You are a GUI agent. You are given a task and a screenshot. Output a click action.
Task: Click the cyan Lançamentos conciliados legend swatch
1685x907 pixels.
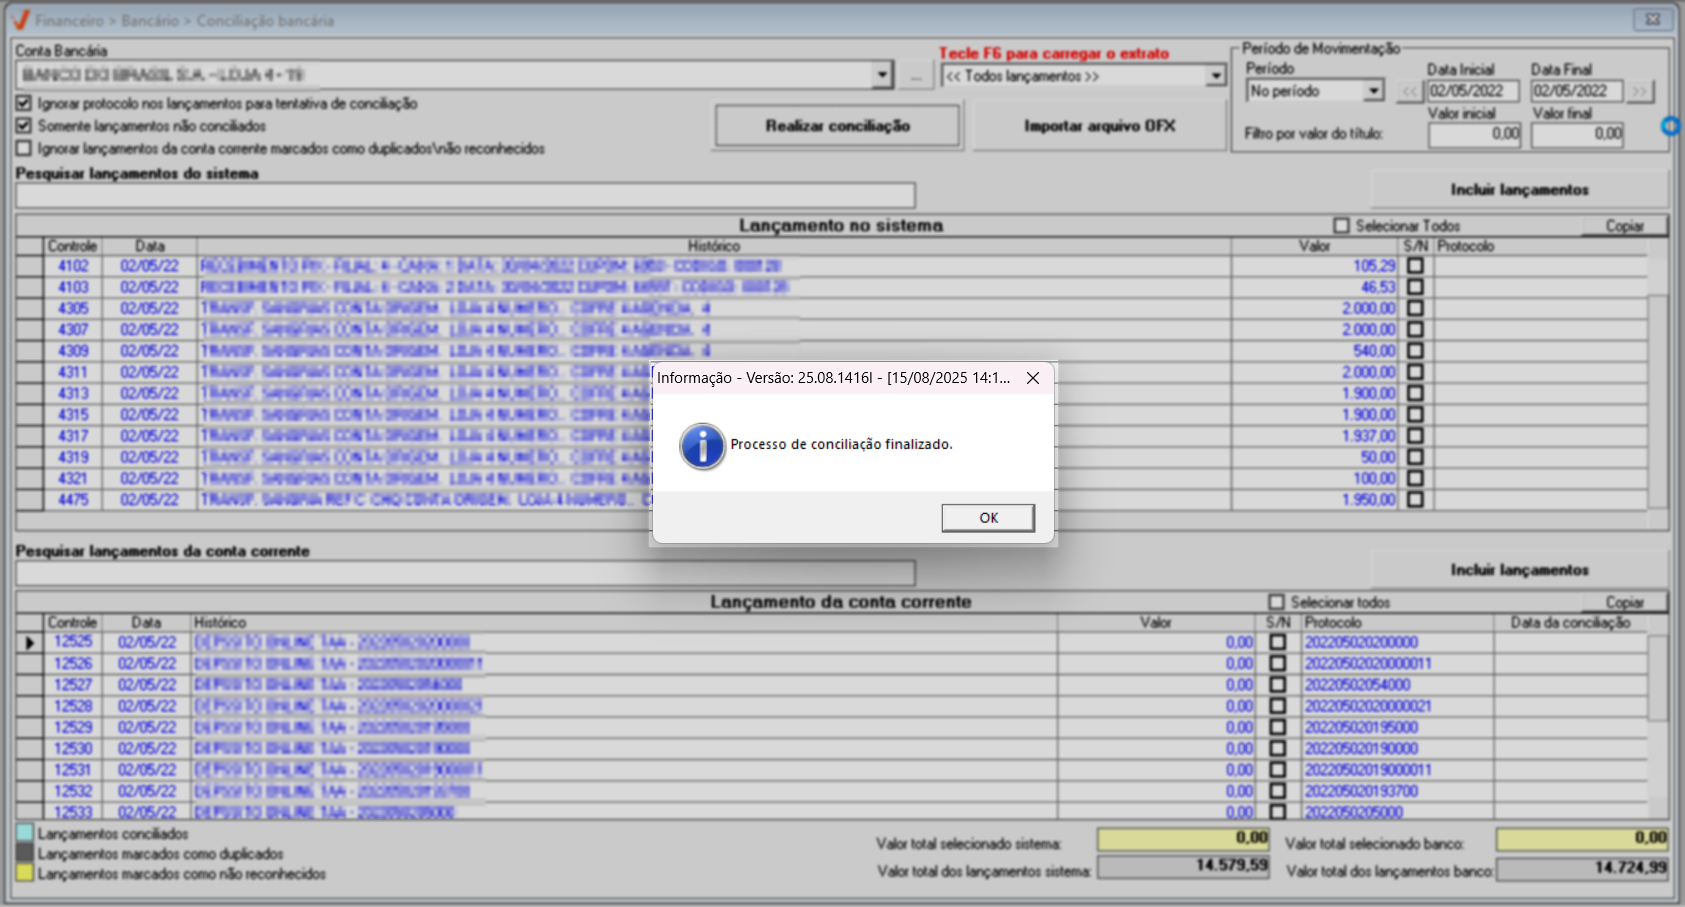(x=25, y=833)
